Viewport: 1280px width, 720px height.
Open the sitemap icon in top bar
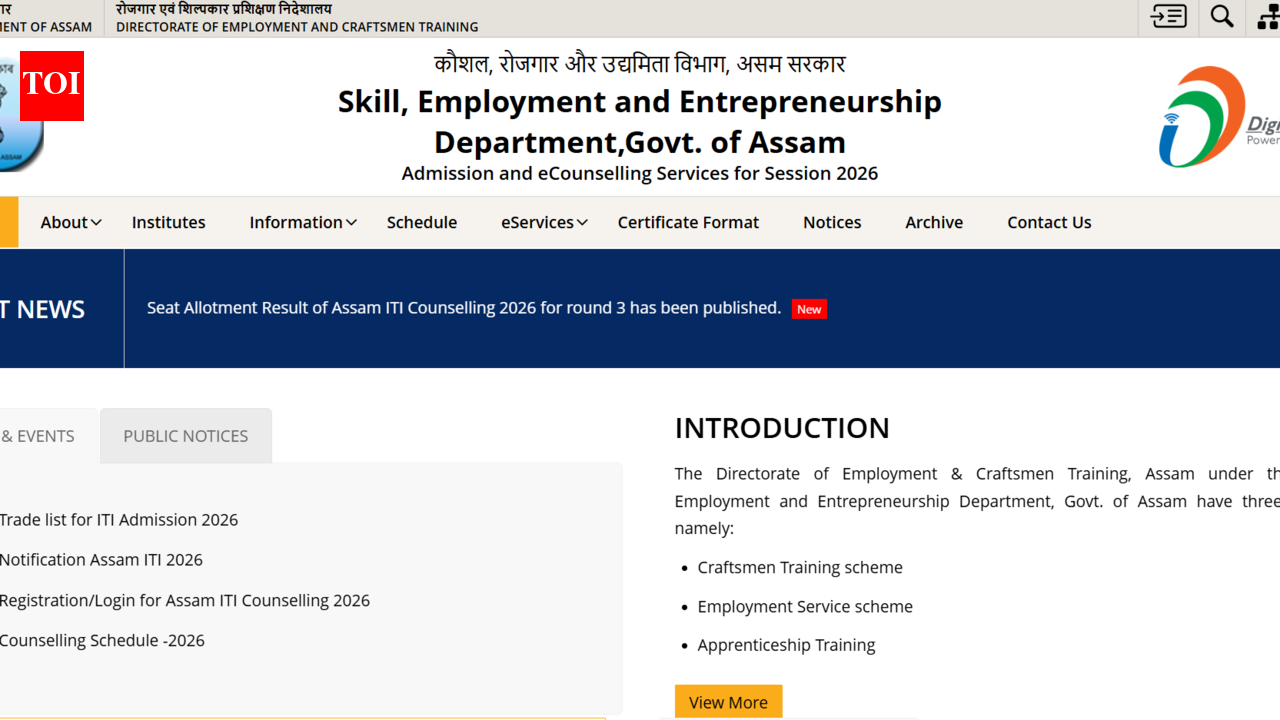coord(1268,16)
